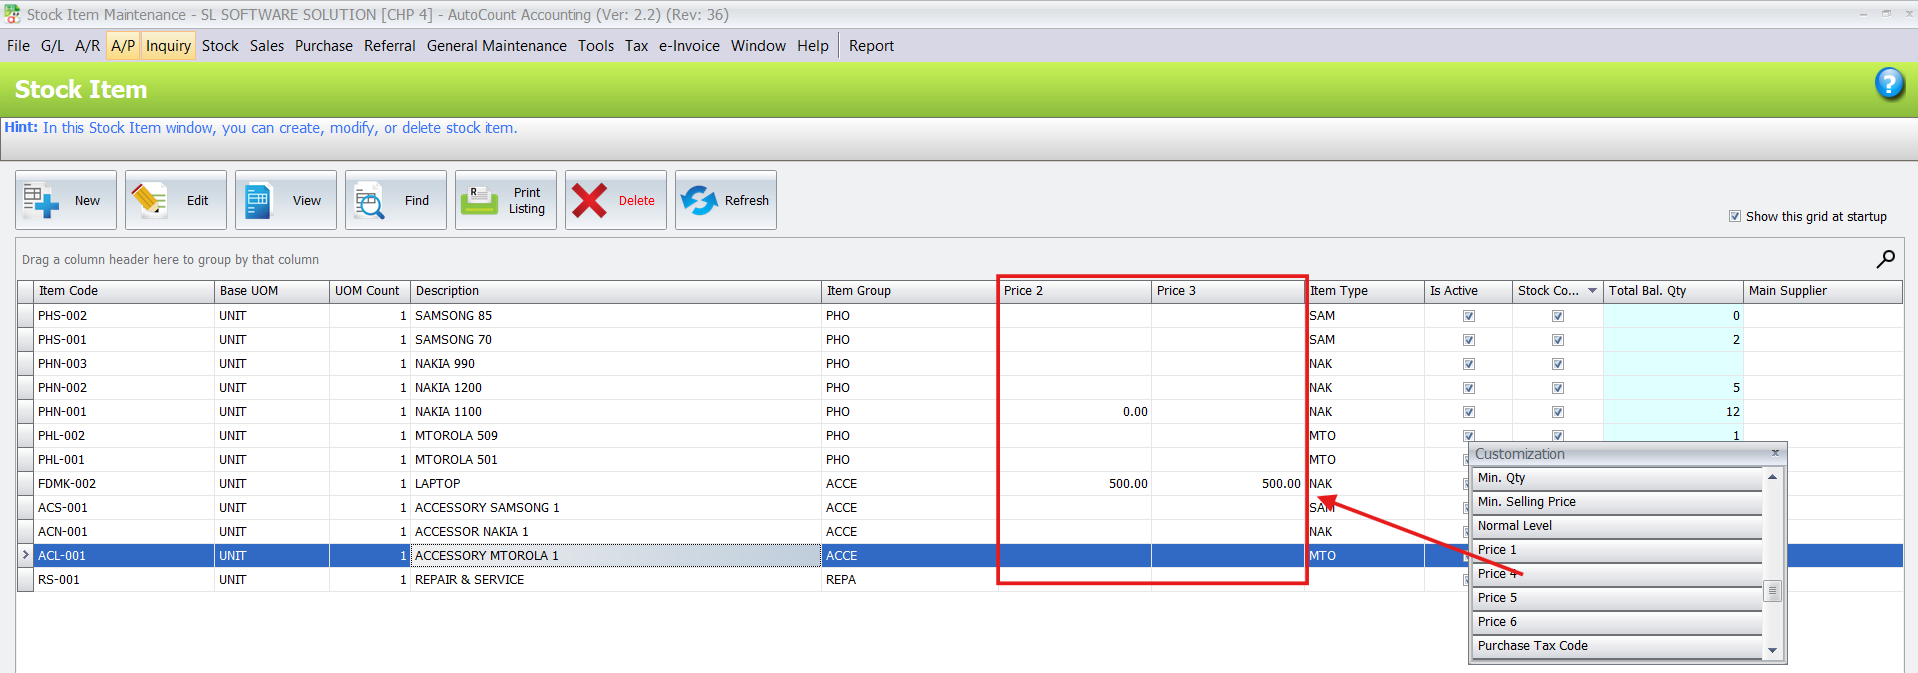
Task: Close the Customization panel
Action: pyautogui.click(x=1775, y=453)
